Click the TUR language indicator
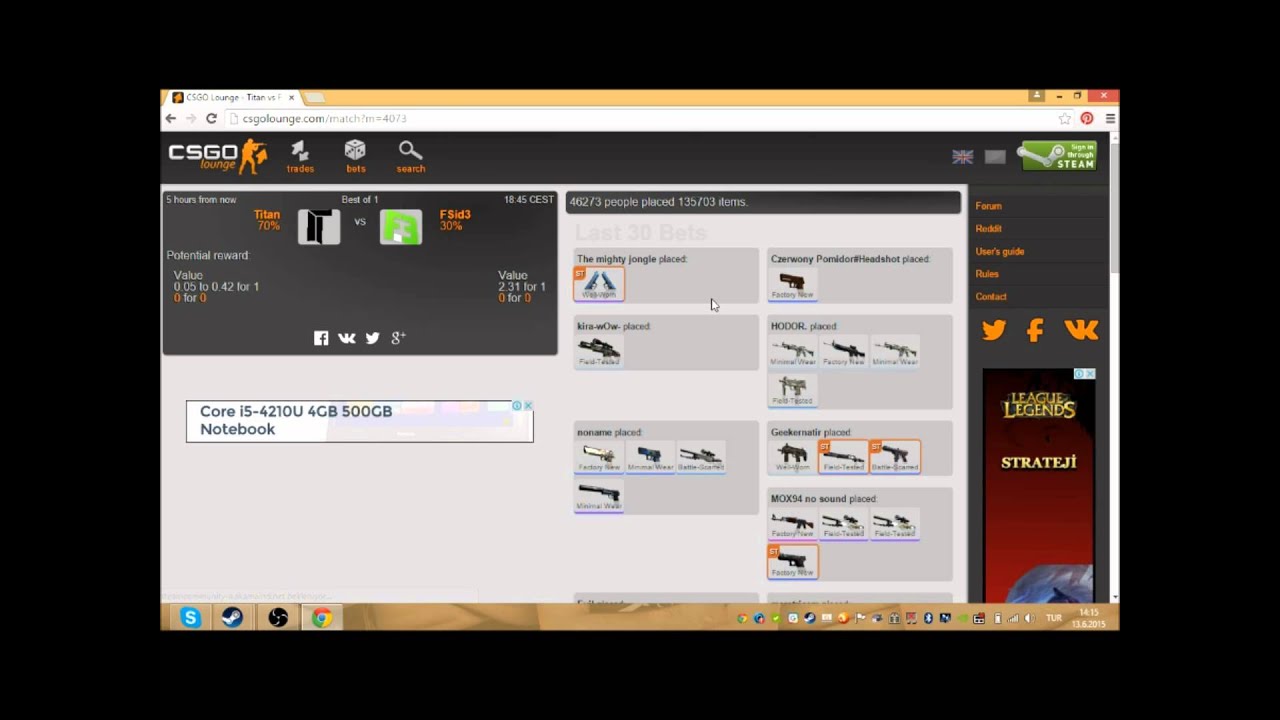The height and width of the screenshot is (720, 1280). point(1054,618)
